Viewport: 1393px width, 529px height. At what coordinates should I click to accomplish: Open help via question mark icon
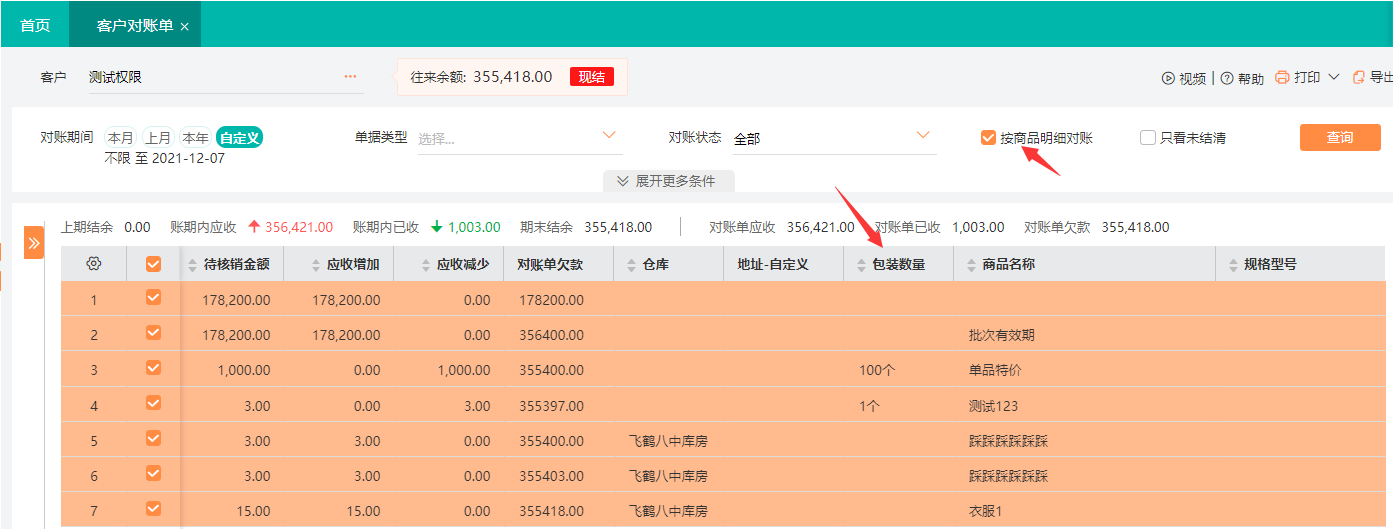[1226, 78]
